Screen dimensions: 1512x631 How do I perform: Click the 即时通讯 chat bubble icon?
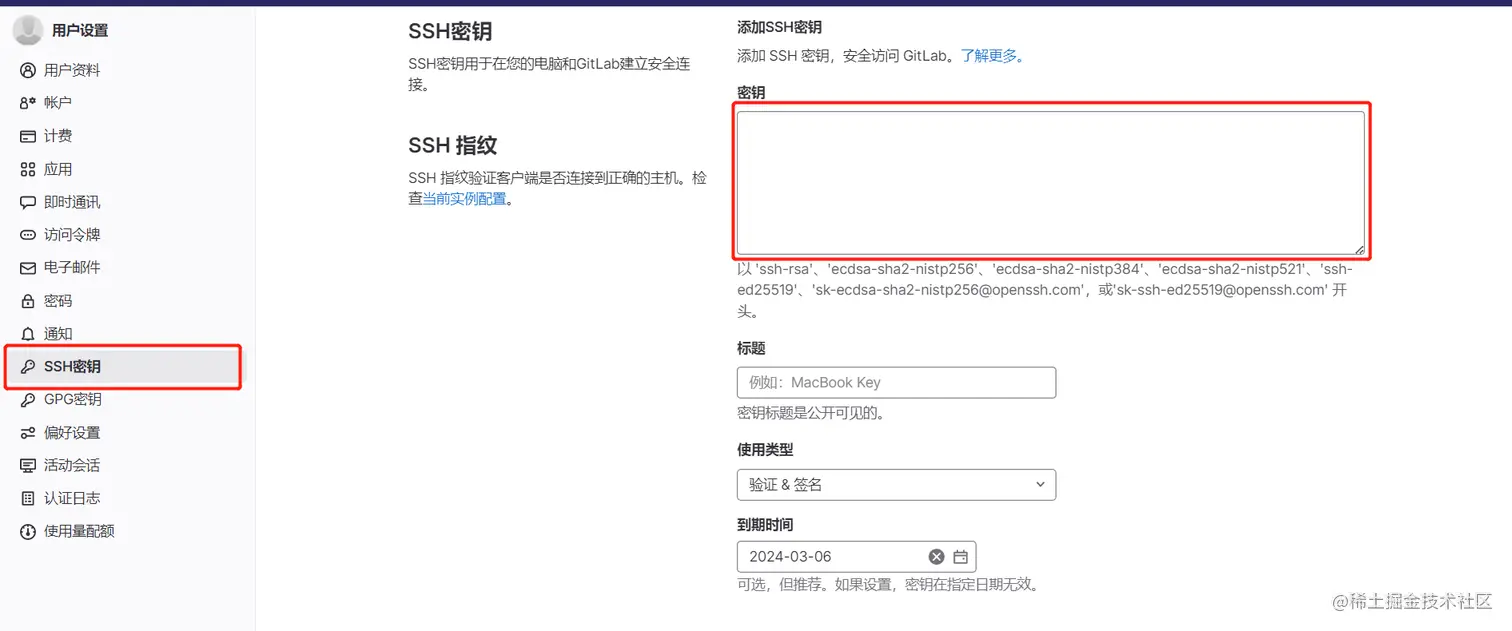coord(28,202)
